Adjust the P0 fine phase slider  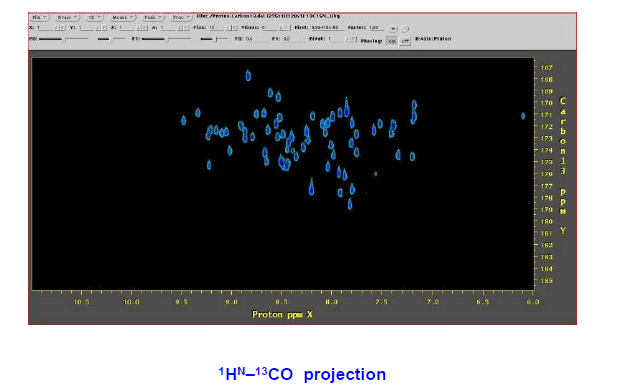111,39
